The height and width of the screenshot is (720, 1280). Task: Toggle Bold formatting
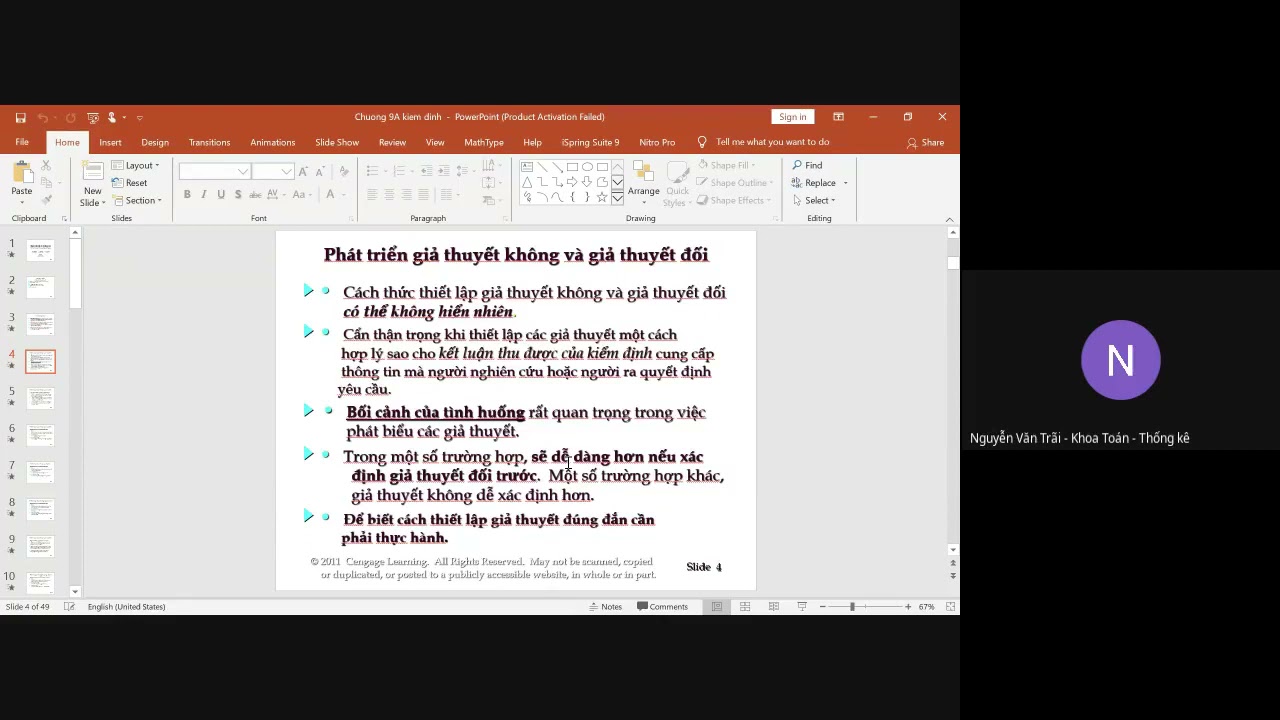click(187, 194)
